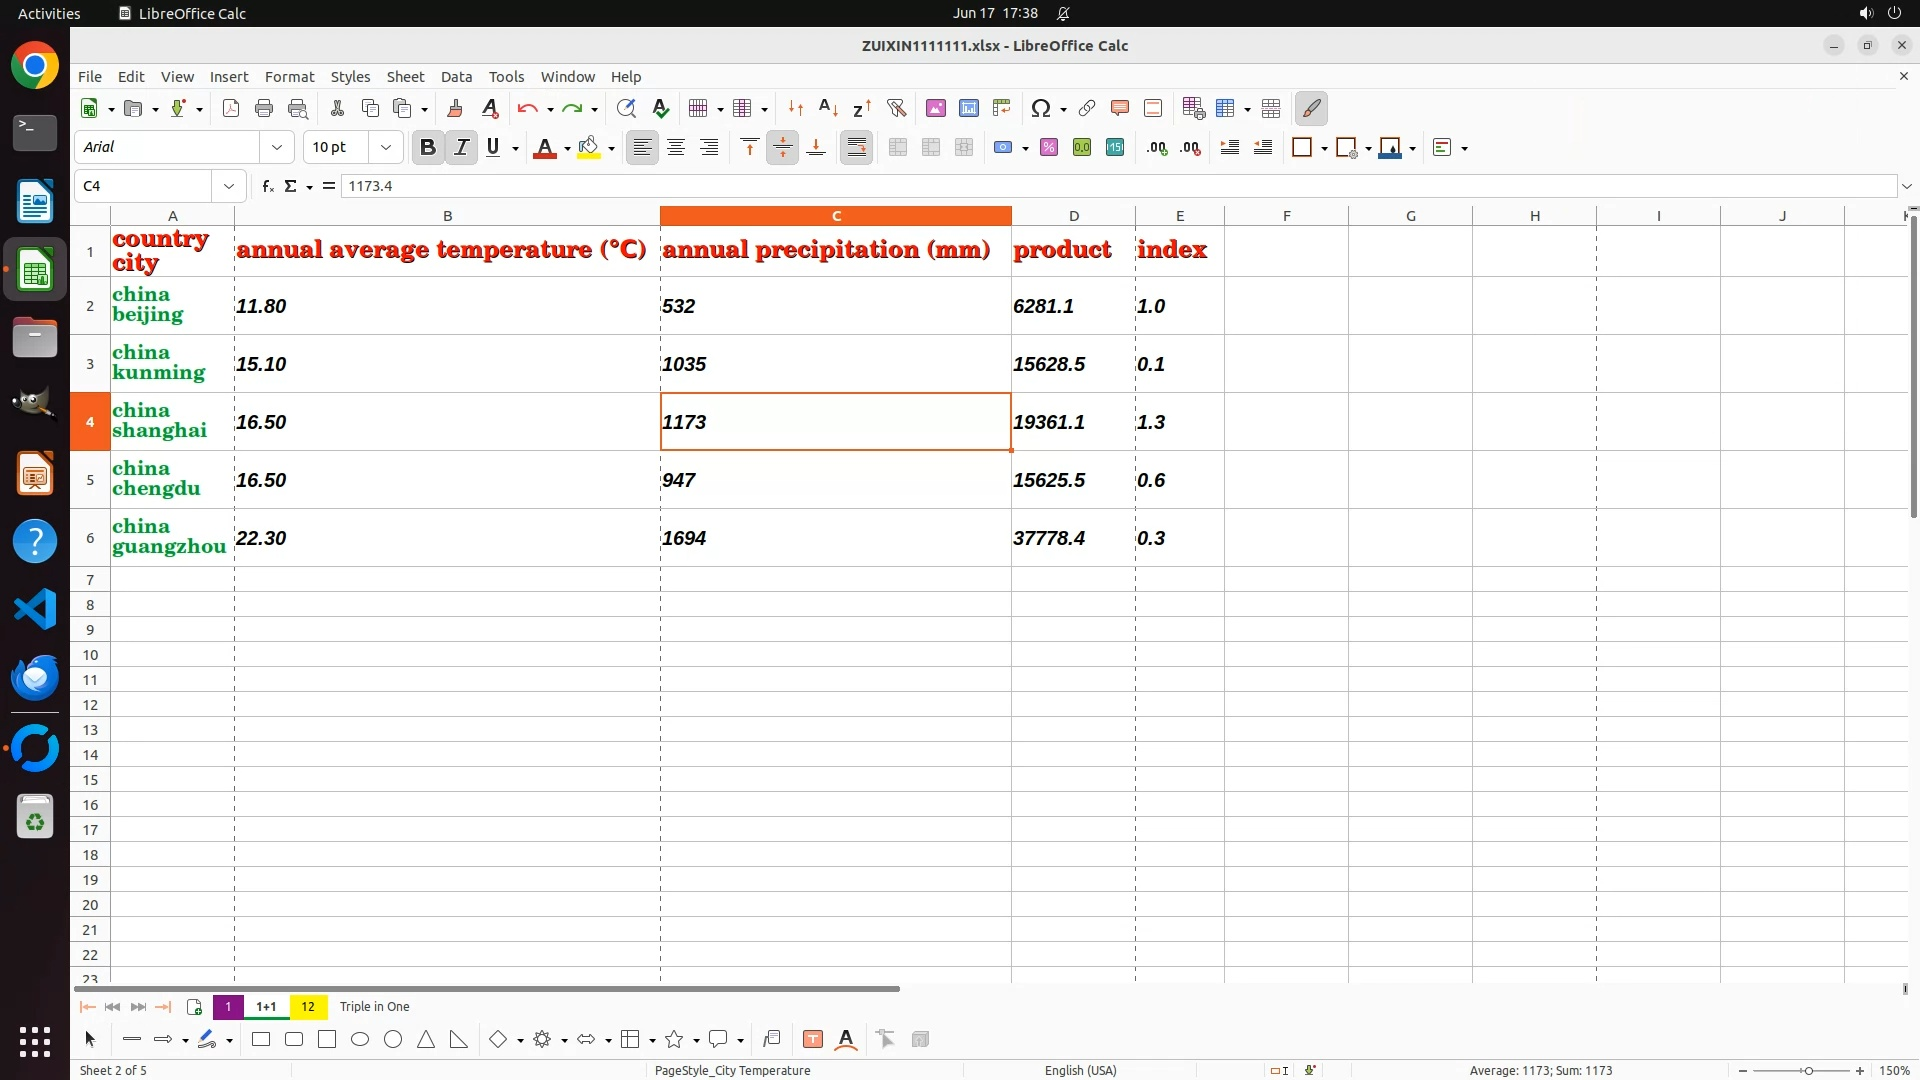Click the formula input line
This screenshot has width=1920, height=1080.
click(1100, 186)
